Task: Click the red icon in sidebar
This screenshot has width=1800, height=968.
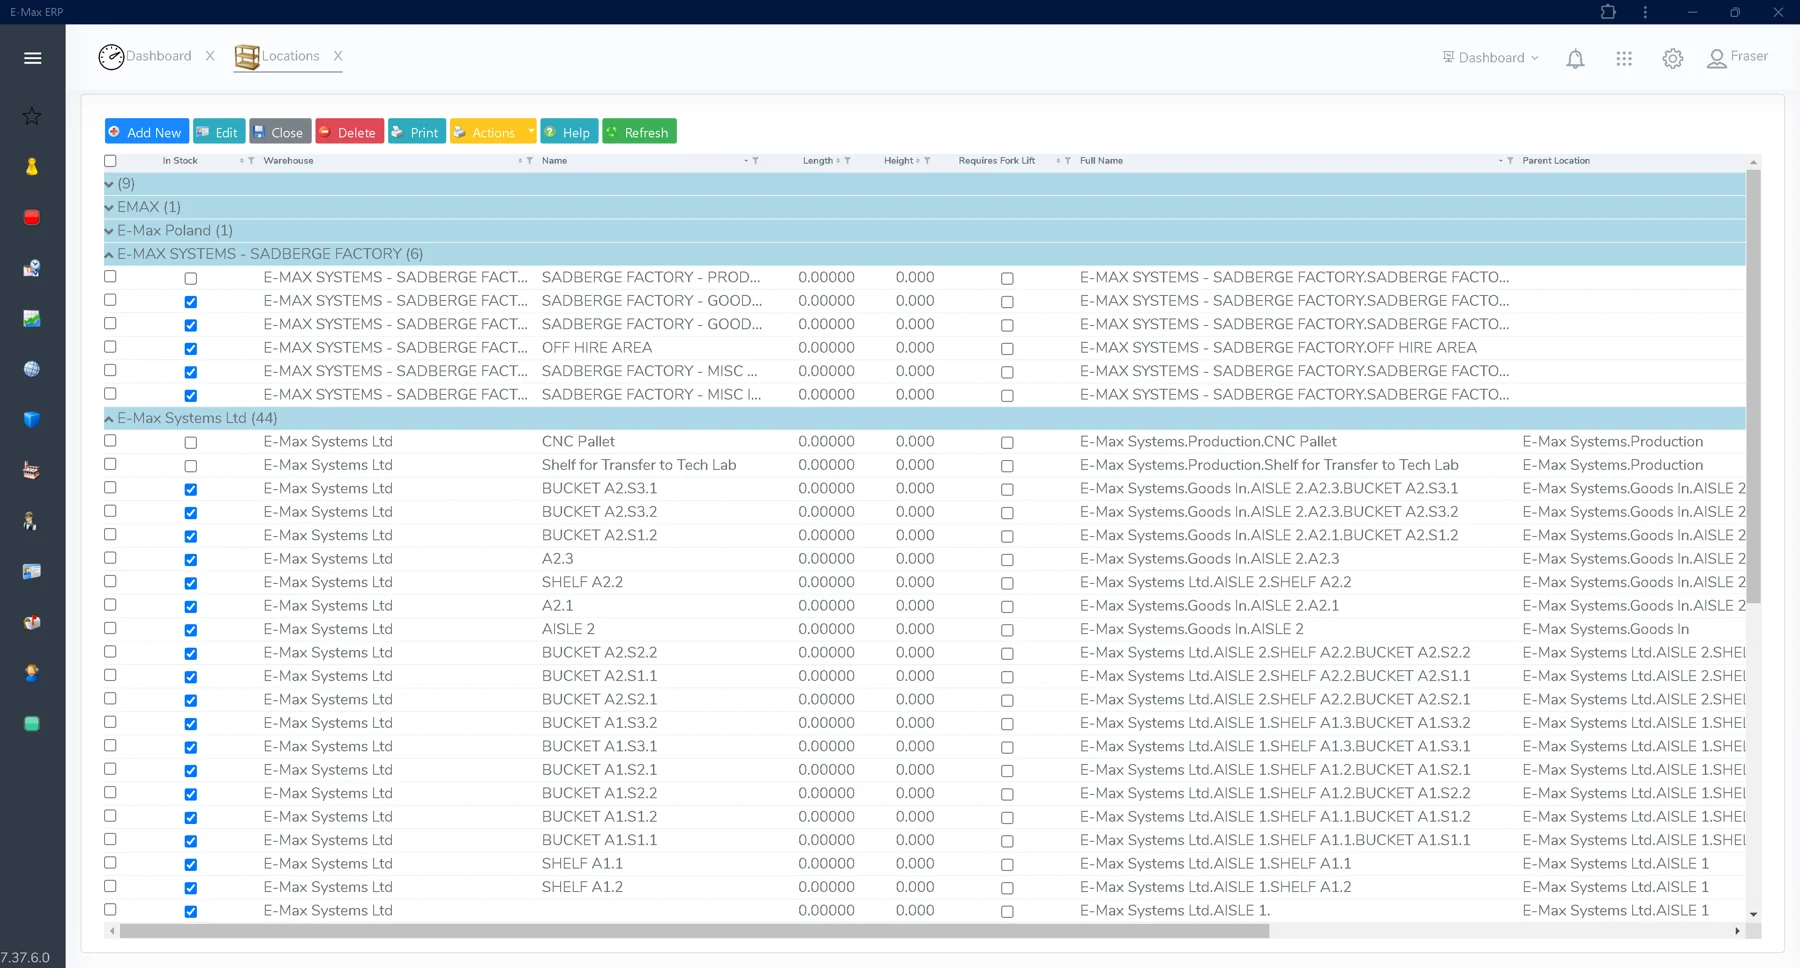Action: click(32, 217)
